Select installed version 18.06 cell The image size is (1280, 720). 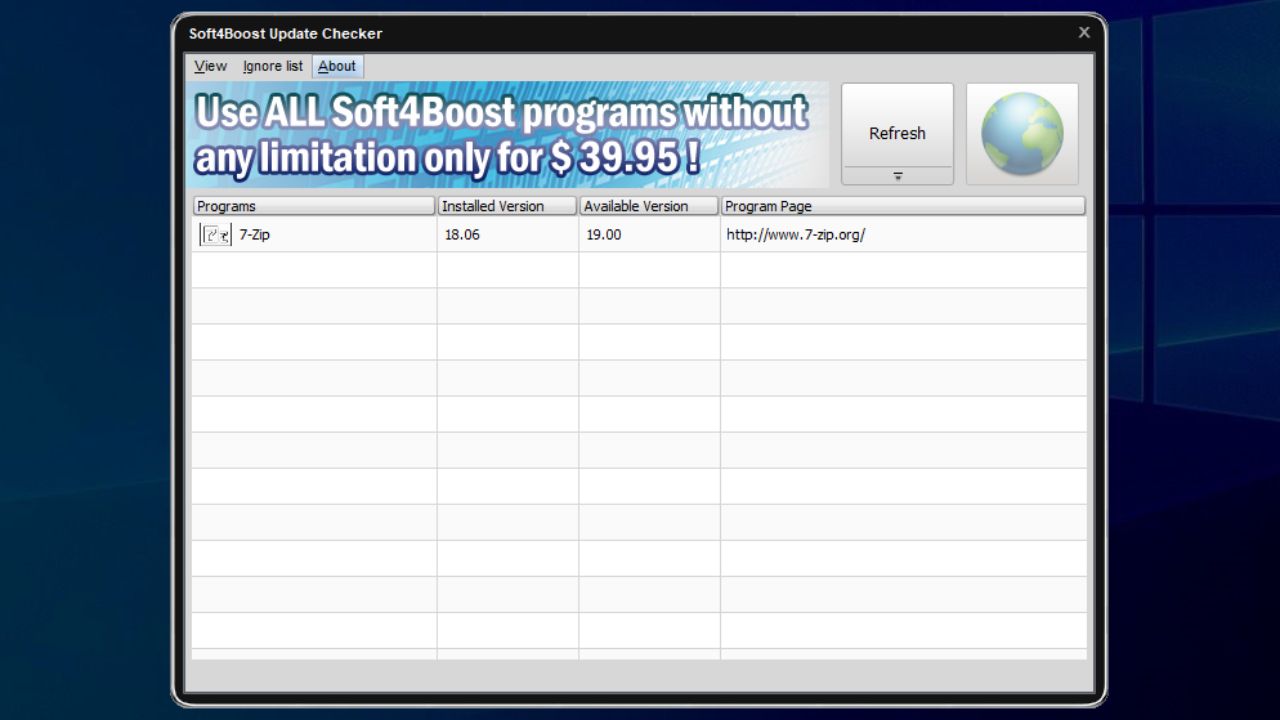(x=507, y=235)
